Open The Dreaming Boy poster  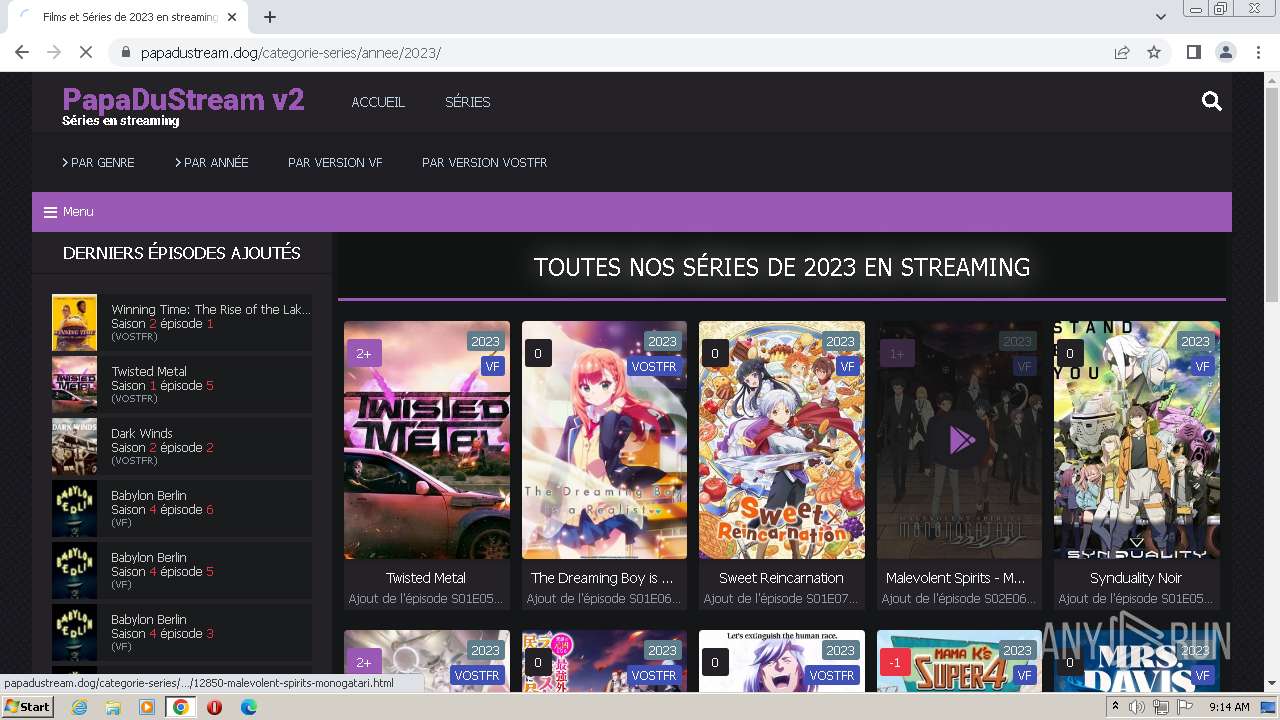click(x=604, y=440)
